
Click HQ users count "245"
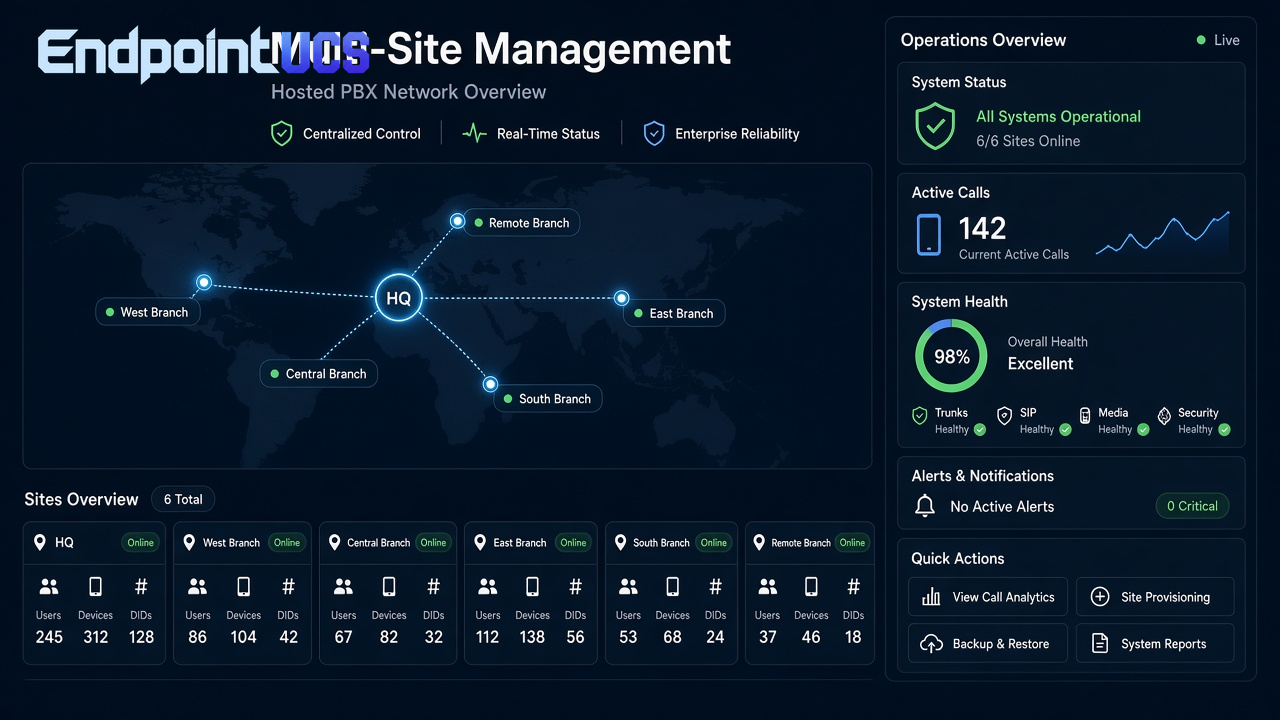(49, 637)
